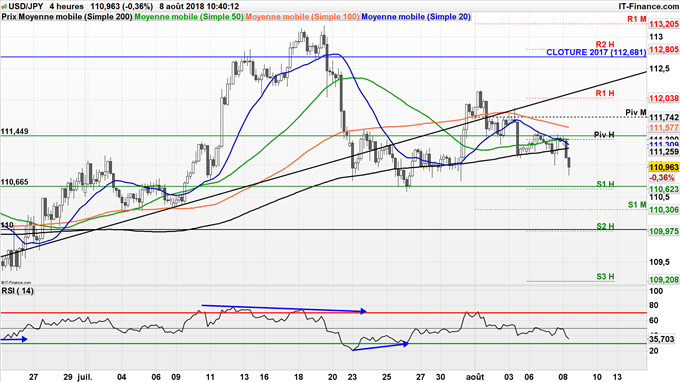Click the Piv H pivot label
Image resolution: width=680 pixels, height=382 pixels.
[x=604, y=135]
